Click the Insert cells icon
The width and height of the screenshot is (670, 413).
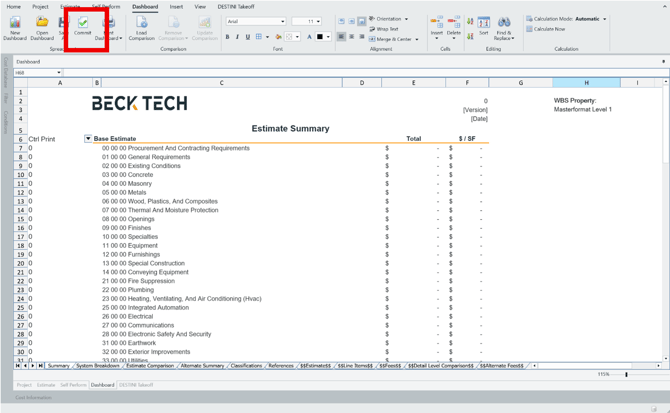[x=437, y=24]
